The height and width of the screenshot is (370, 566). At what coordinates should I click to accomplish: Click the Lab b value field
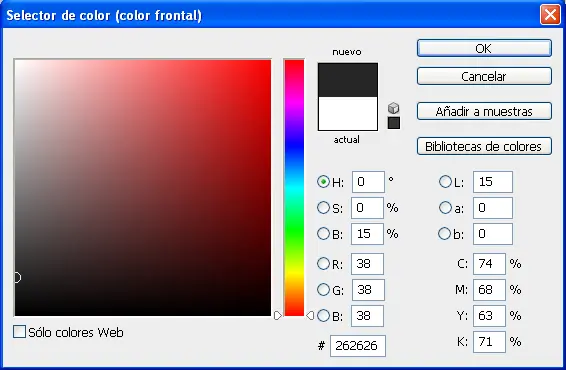tap(493, 234)
